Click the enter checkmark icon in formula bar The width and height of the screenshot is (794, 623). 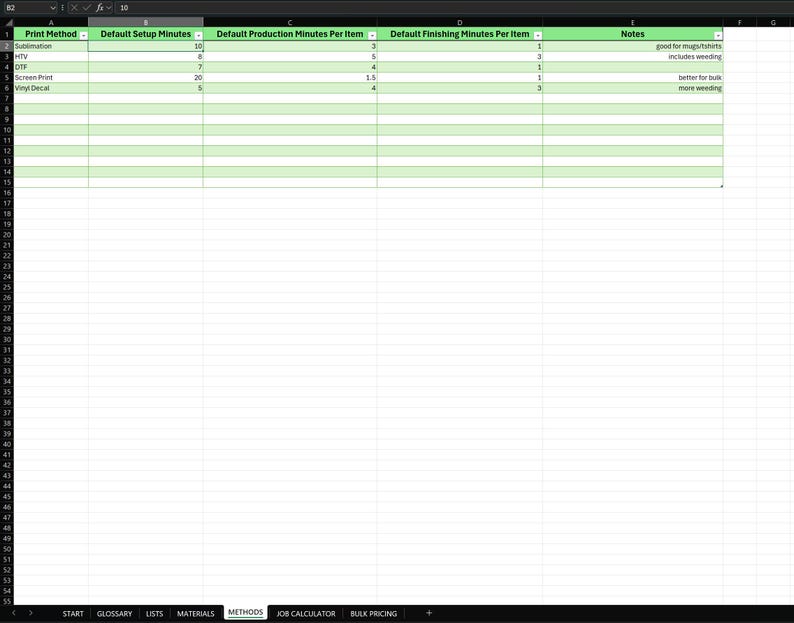pyautogui.click(x=87, y=8)
